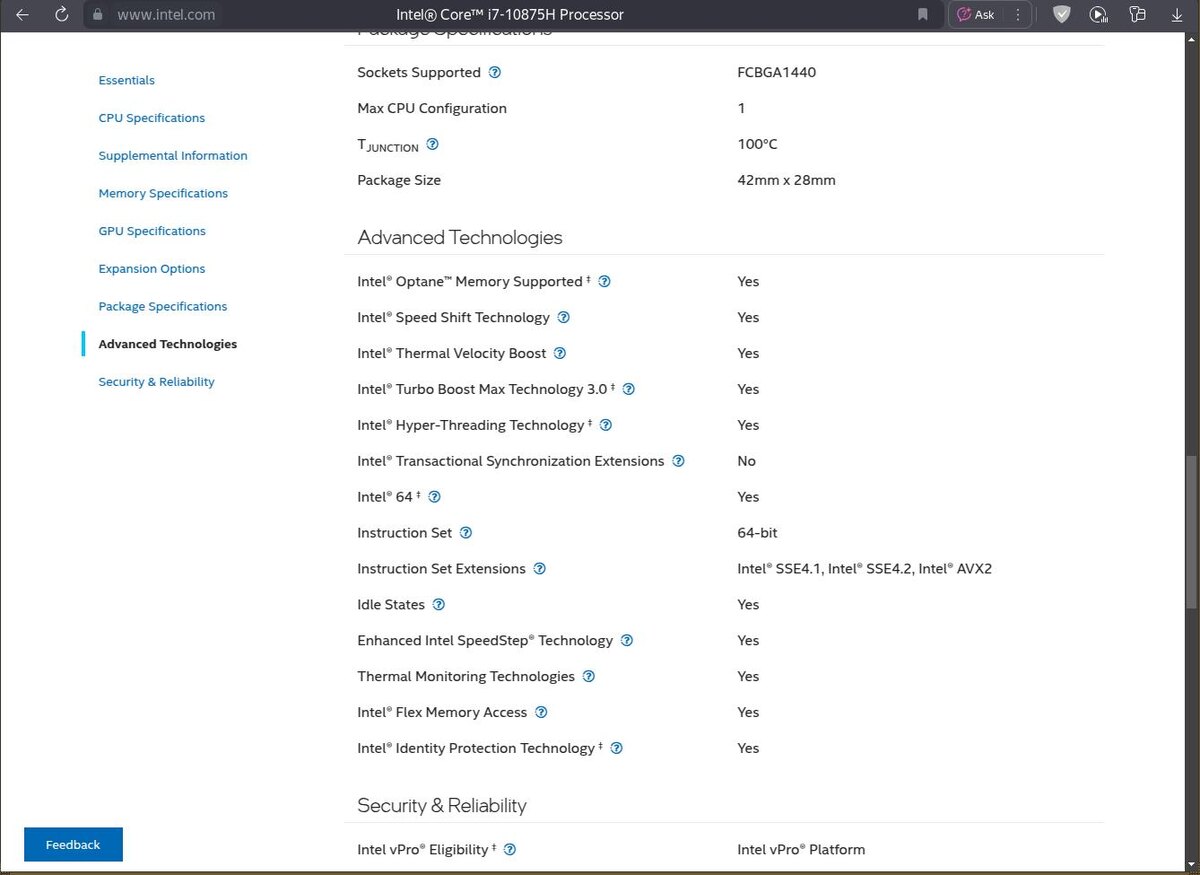Screen dimensions: 1200x875
Task: Click the padlock site security icon
Action: point(97,15)
